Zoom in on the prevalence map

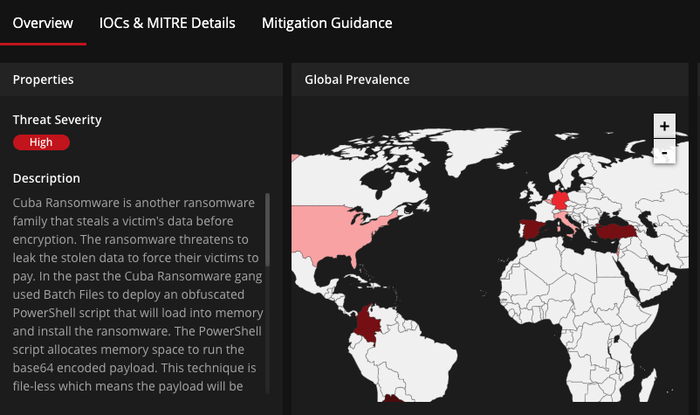coord(664,126)
